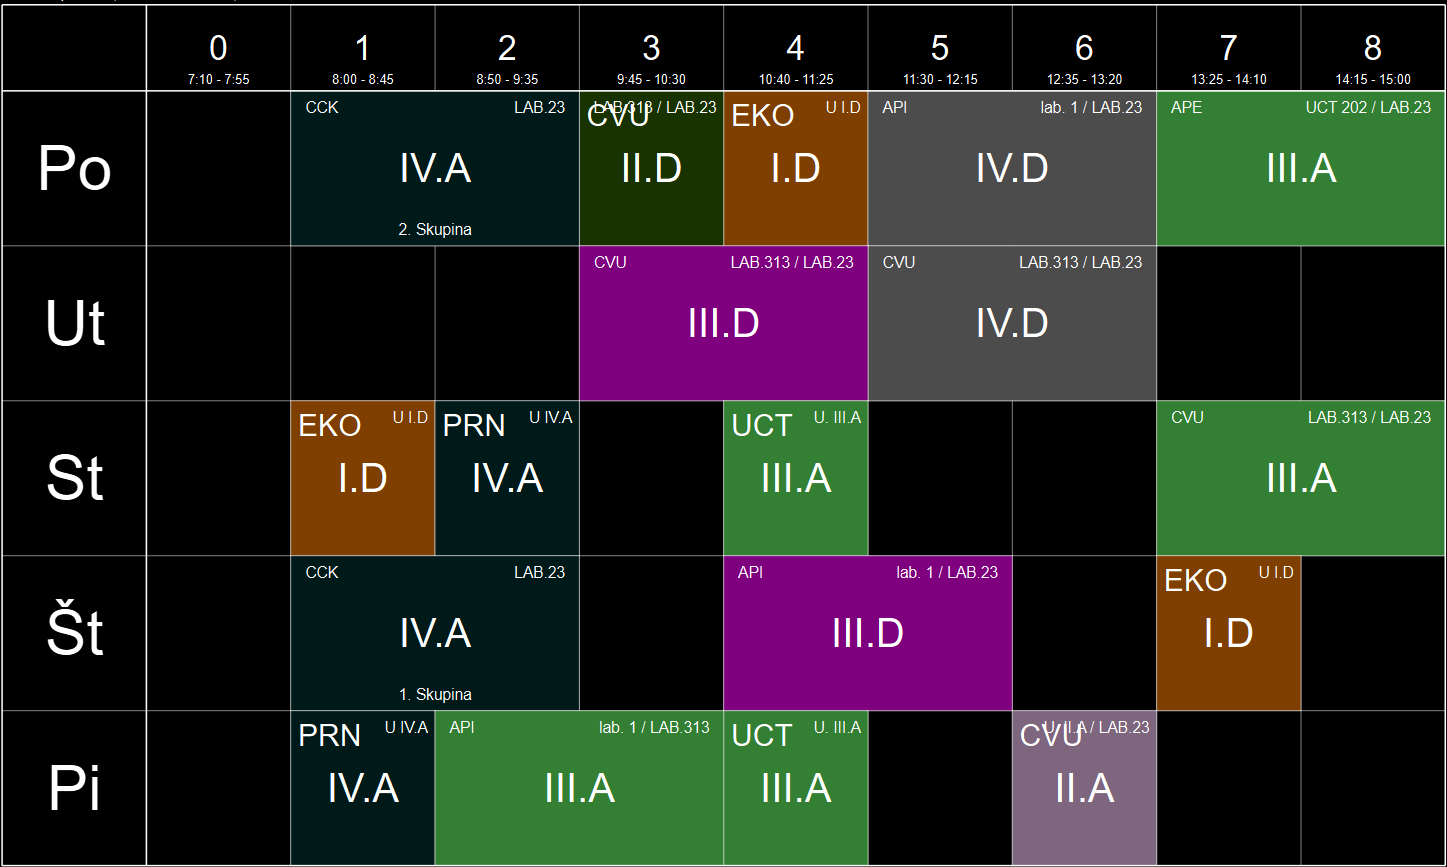Select the Wednesday CVU III.A lesson
This screenshot has width=1447, height=867.
tap(1301, 478)
